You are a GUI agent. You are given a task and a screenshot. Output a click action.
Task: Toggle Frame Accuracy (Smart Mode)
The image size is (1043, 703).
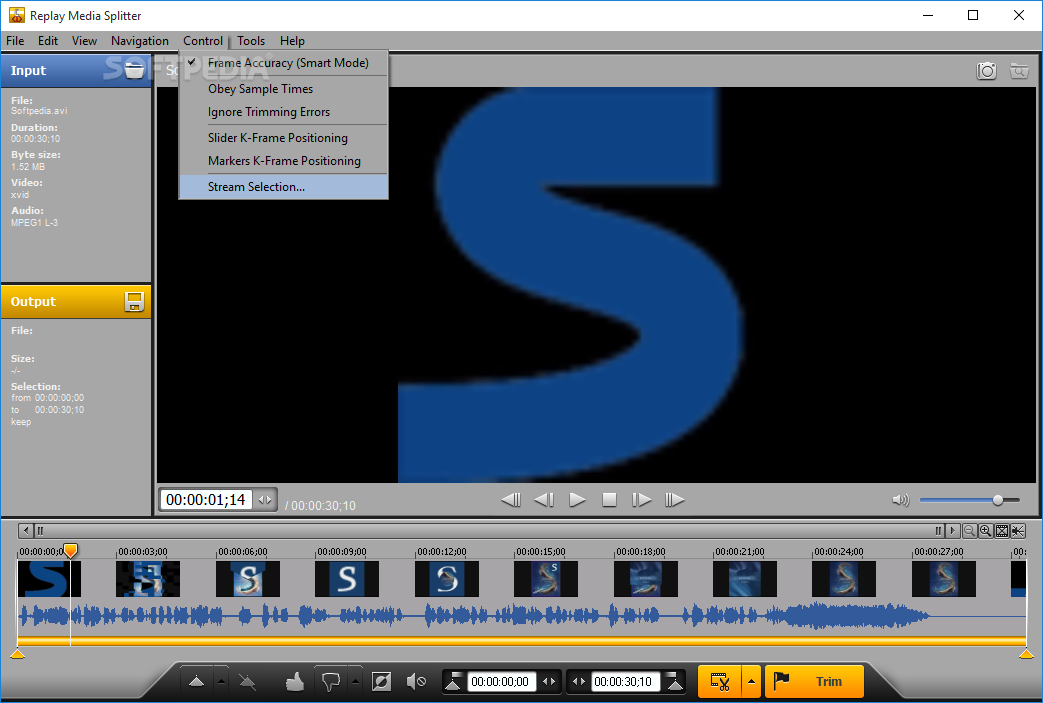tap(284, 63)
